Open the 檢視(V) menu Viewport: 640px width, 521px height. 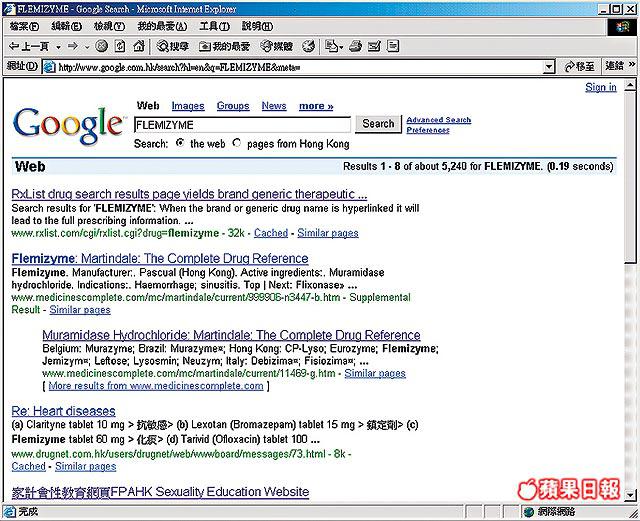pos(109,27)
